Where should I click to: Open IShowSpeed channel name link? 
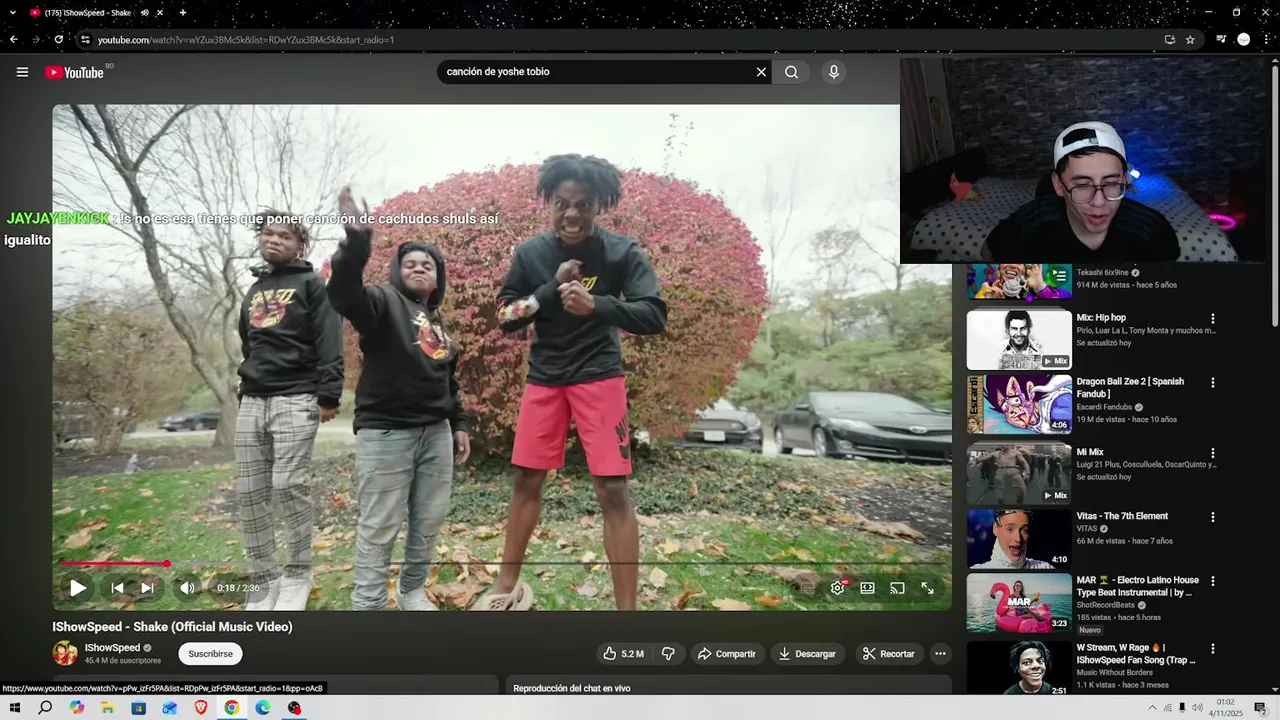click(x=112, y=648)
